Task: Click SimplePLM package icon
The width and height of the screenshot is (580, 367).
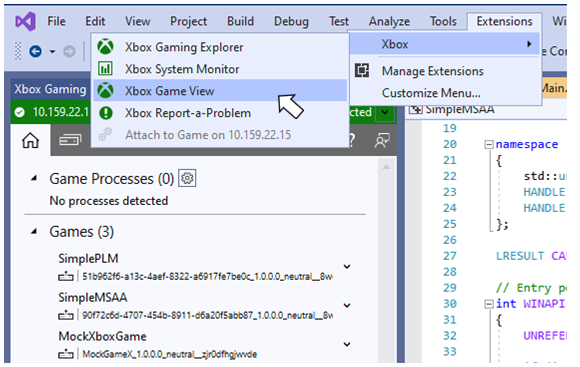Action: coord(66,276)
